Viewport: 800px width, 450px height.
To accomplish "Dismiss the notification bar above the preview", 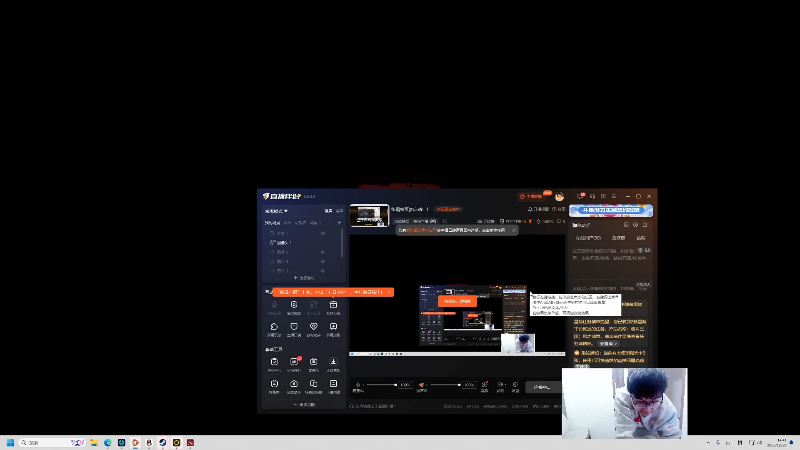I will 514,230.
